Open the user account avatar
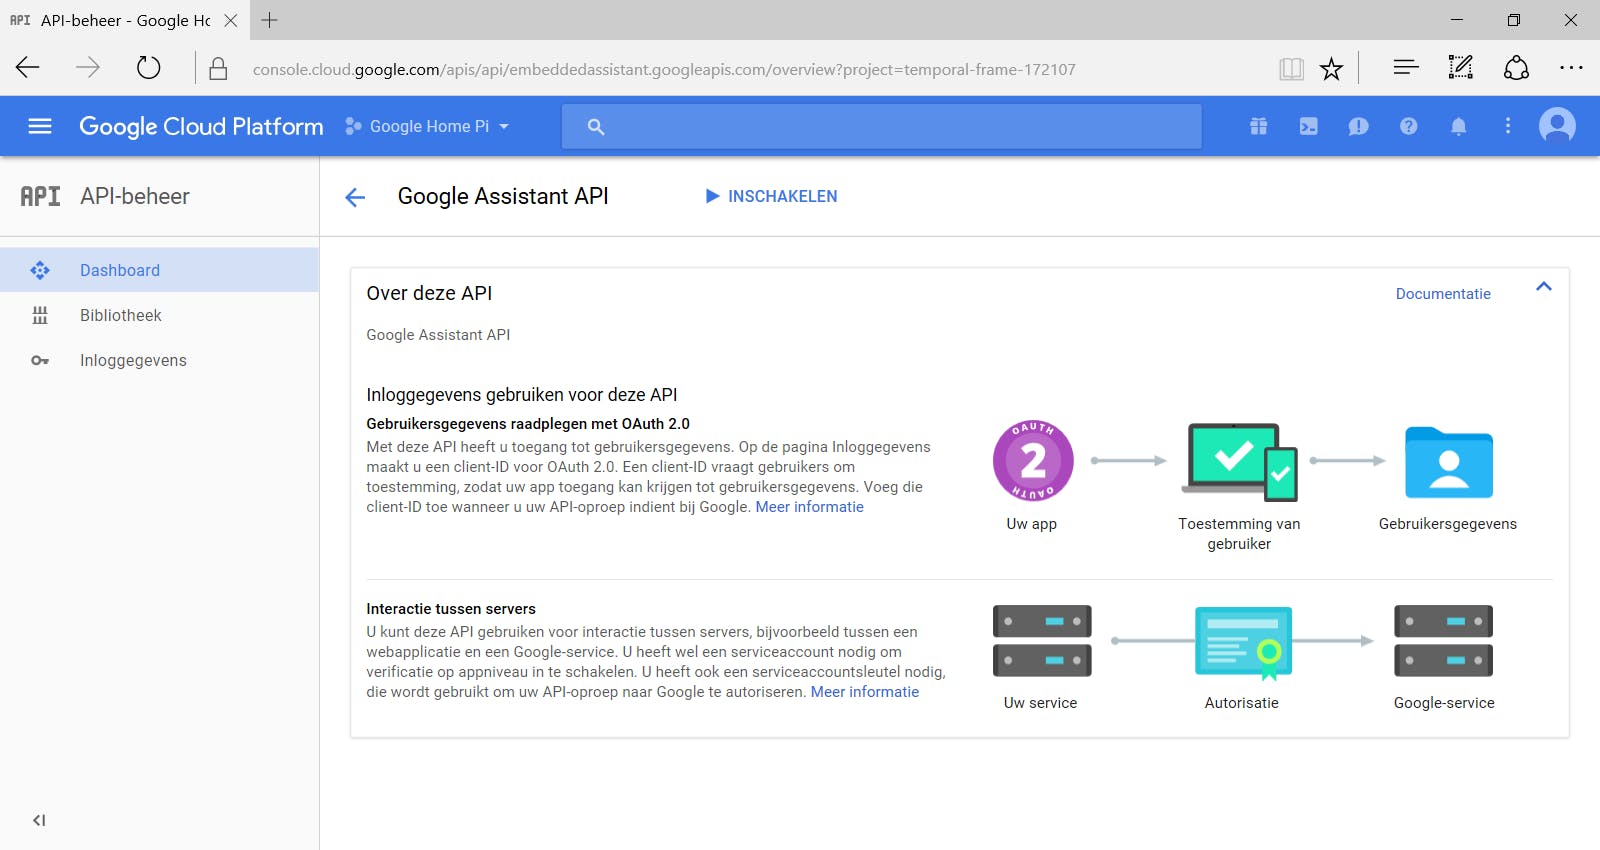Screen dimensions: 1600x850 coord(1557,126)
